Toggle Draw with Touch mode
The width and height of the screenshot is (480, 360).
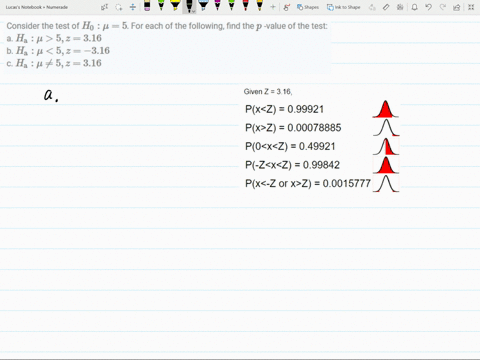tap(286, 7)
